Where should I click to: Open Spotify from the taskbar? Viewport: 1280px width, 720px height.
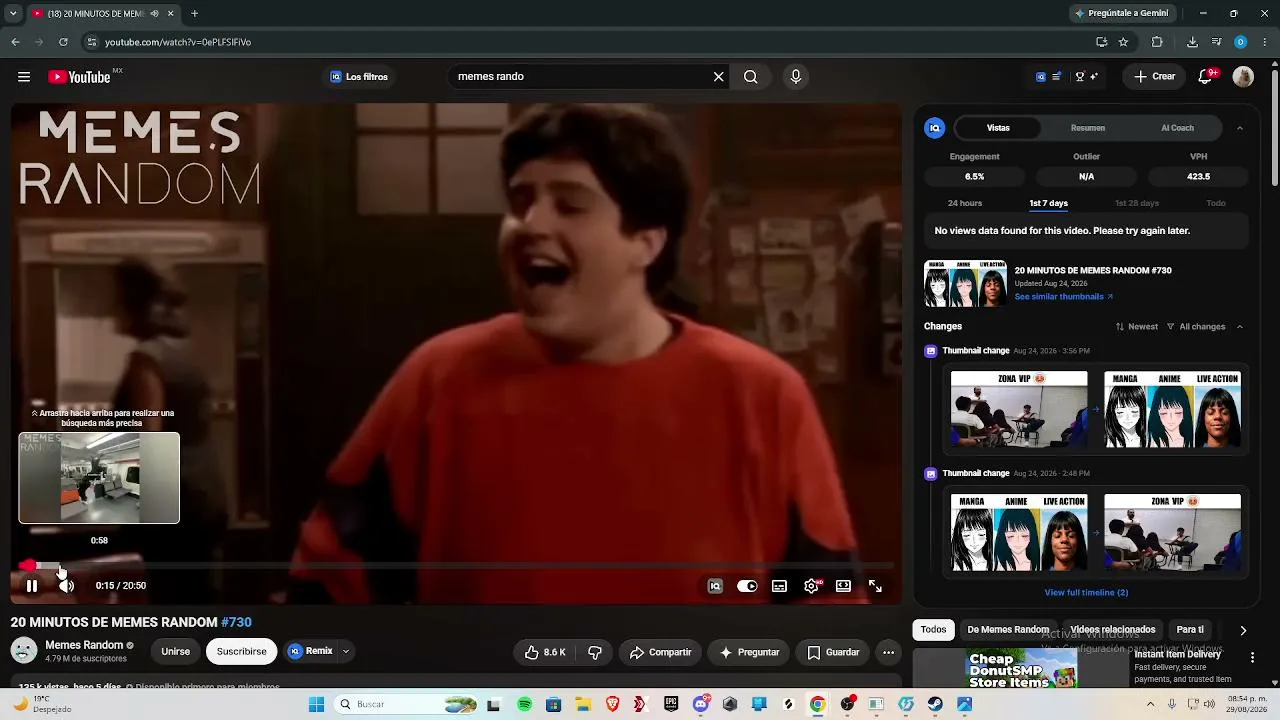pos(524,704)
